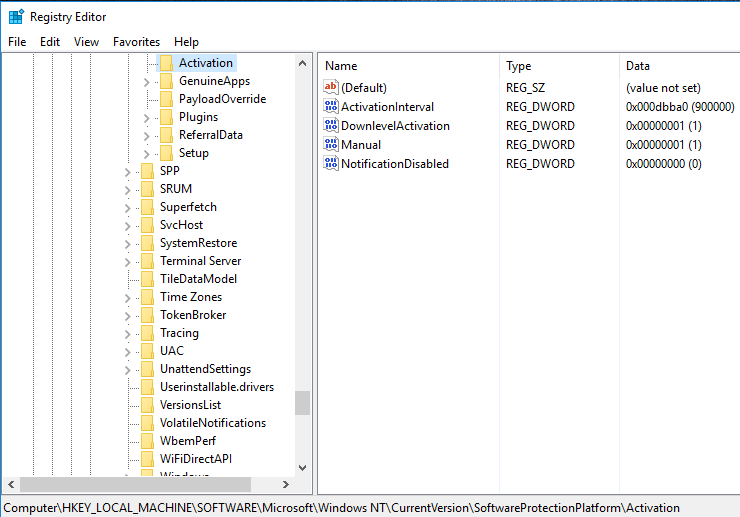Sort values by the Type column header
Viewport: 740px width, 517px height.
(x=559, y=66)
